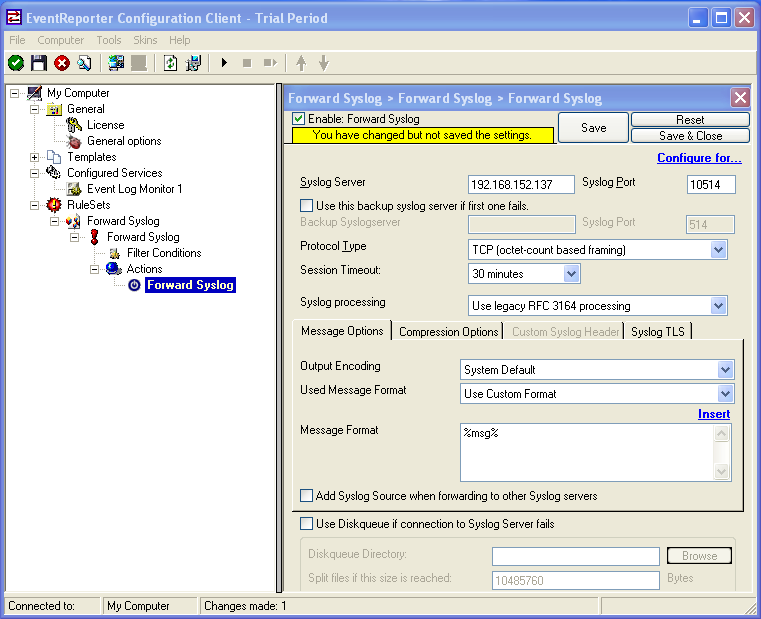Click the Configure for... link
The width and height of the screenshot is (761, 619).
pos(699,158)
